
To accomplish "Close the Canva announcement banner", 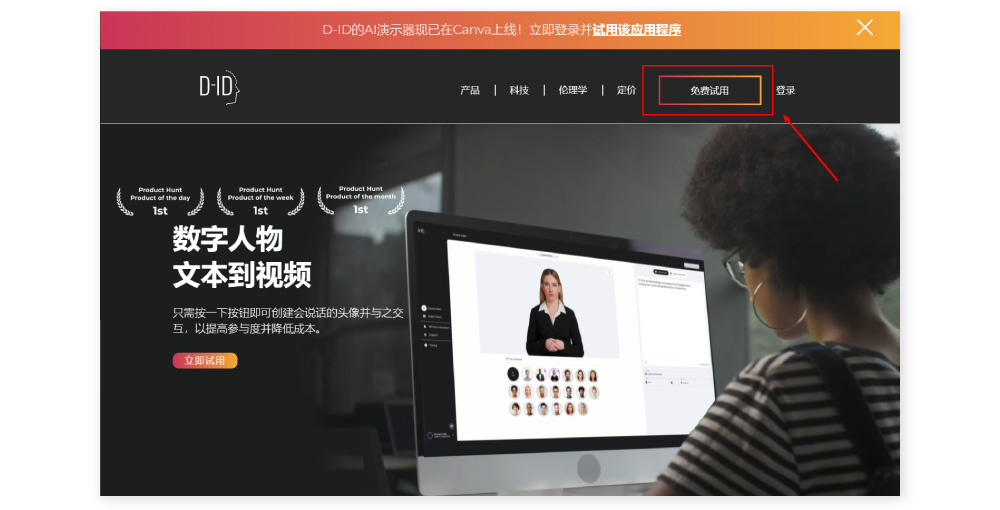I will pyautogui.click(x=864, y=27).
